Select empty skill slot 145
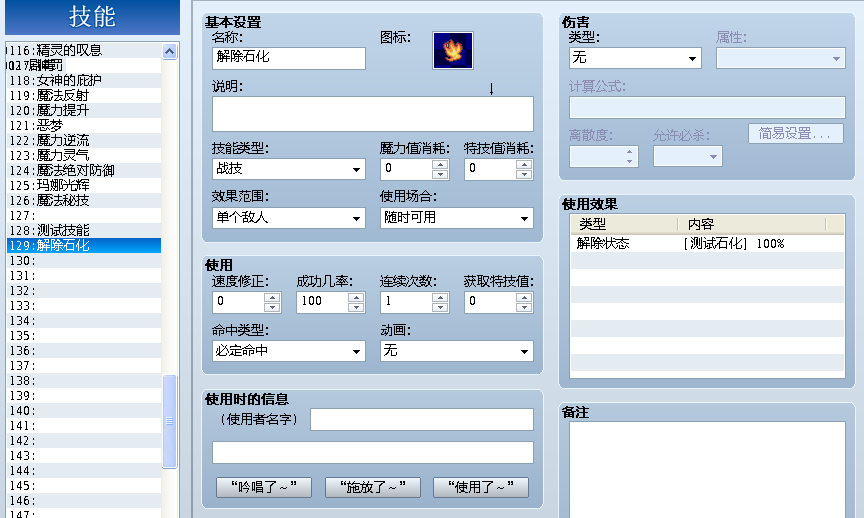The image size is (864, 518). click(x=84, y=486)
